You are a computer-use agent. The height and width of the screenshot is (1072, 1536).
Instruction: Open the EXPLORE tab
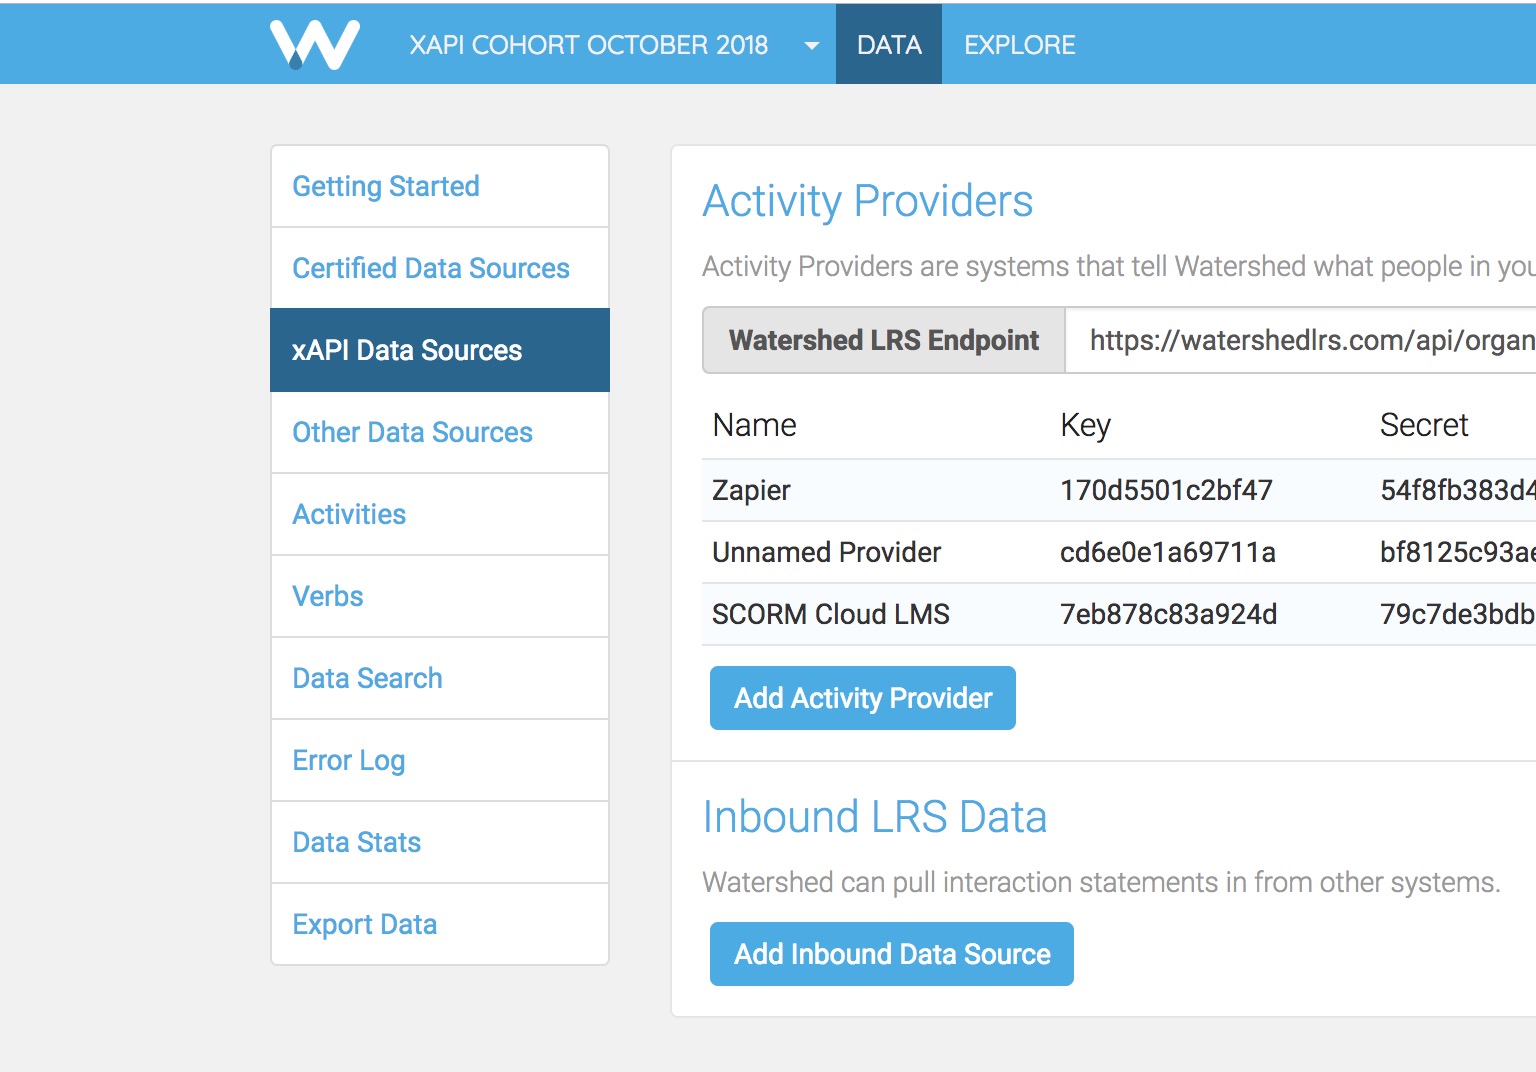pos(1019,45)
